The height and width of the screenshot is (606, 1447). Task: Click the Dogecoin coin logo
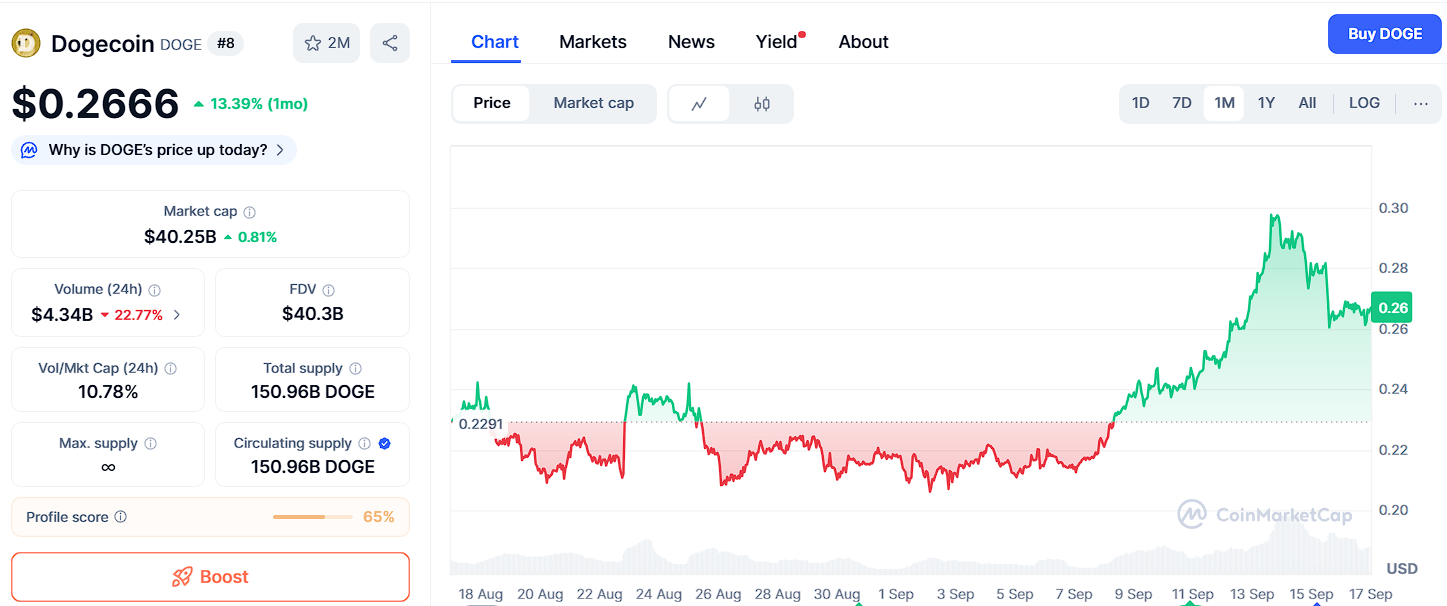coord(25,43)
